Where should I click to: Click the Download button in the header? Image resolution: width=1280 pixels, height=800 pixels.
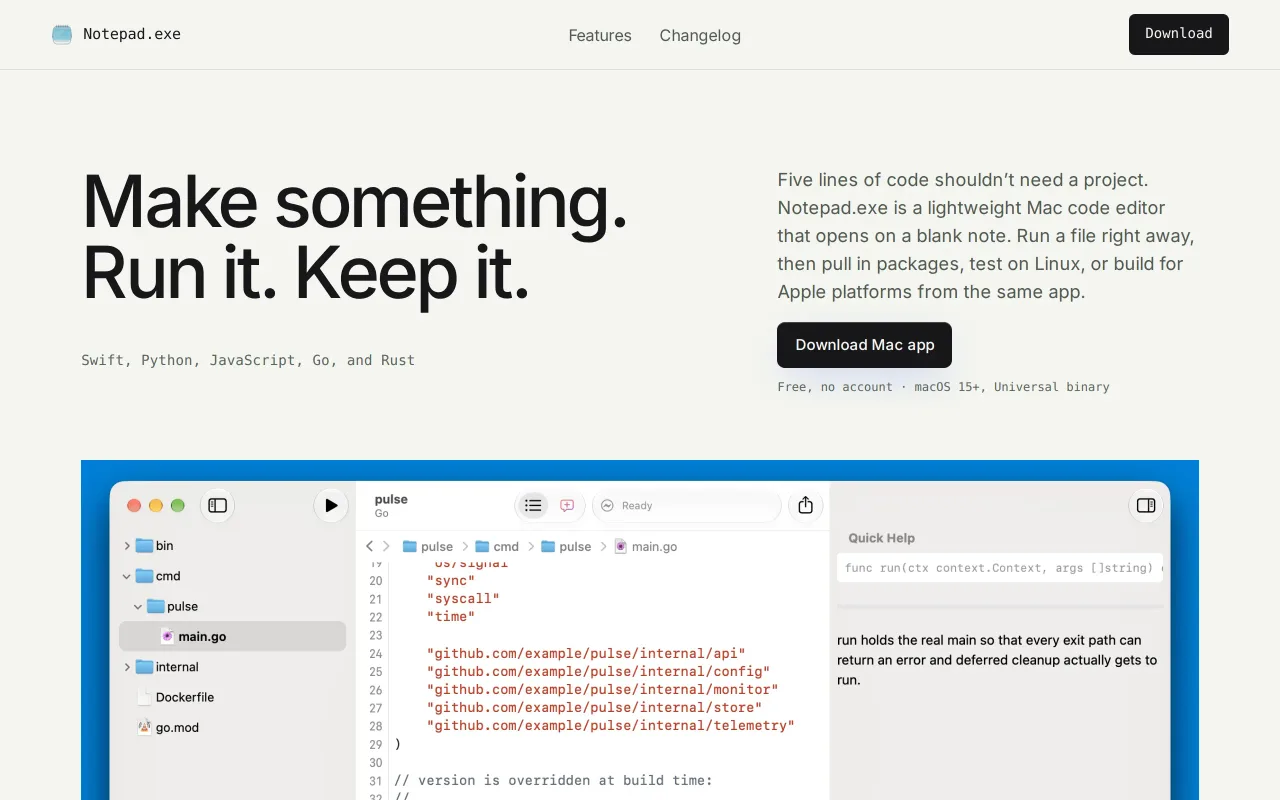click(x=1179, y=34)
